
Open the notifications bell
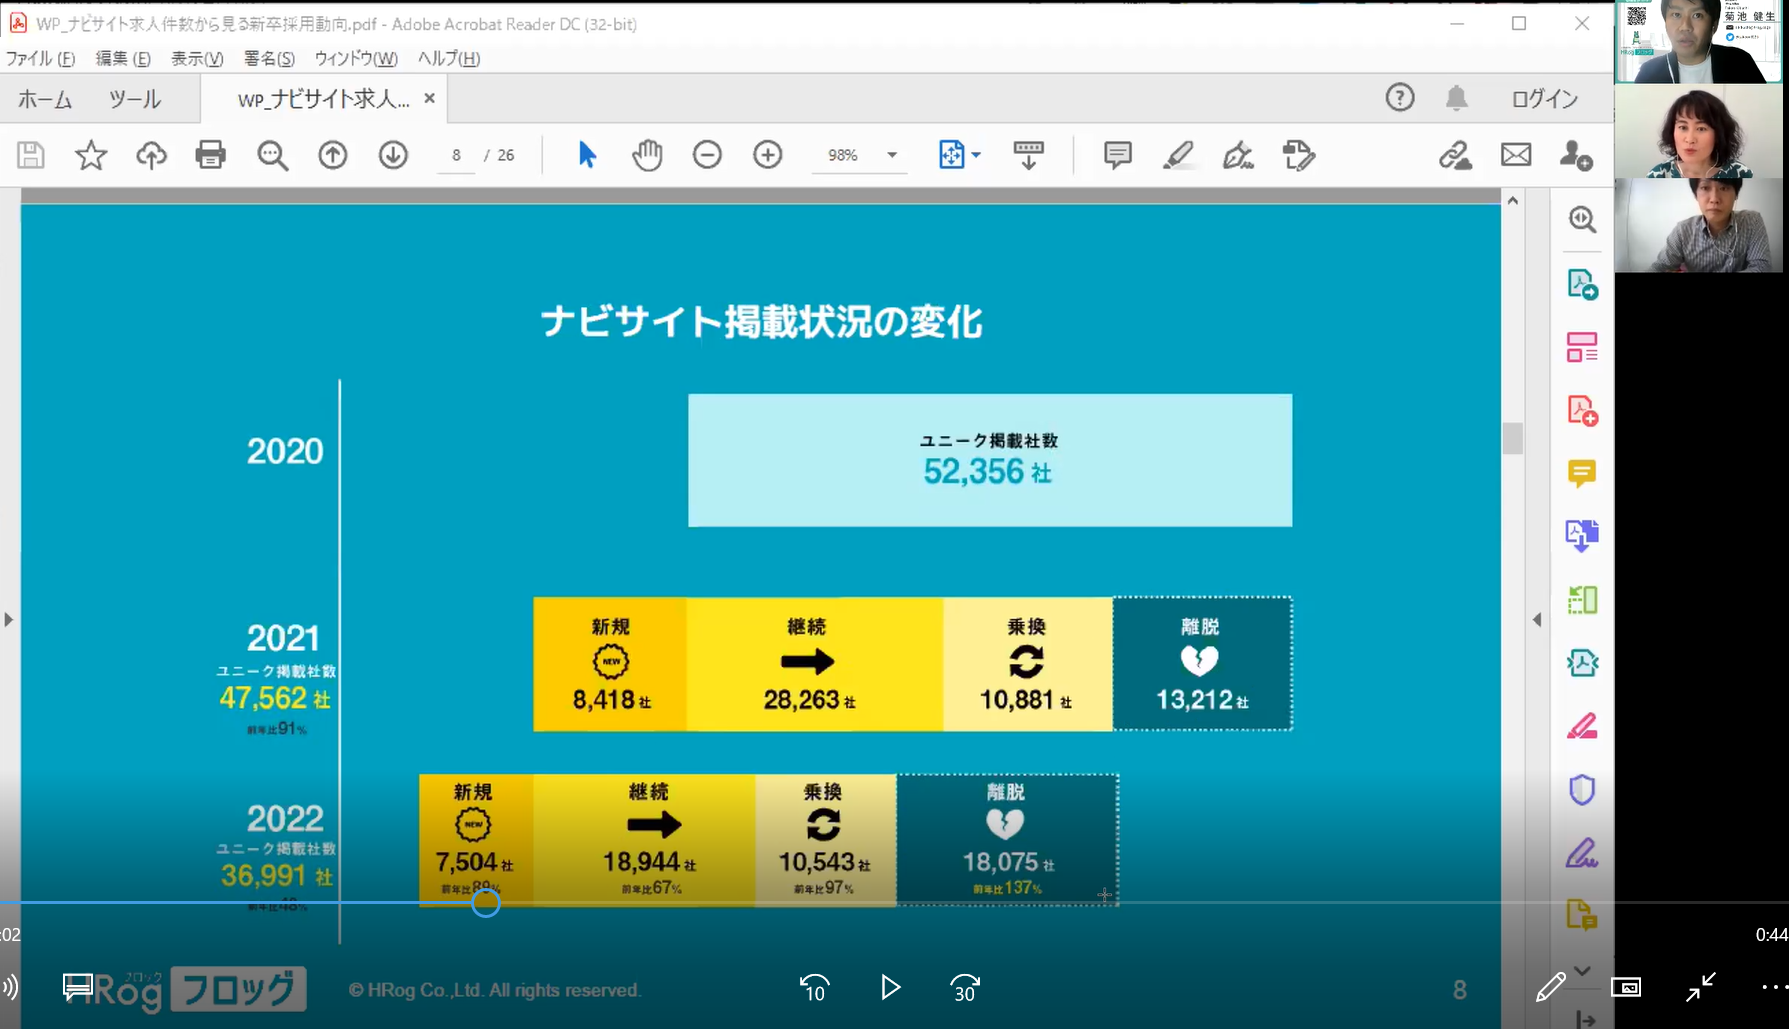1457,98
